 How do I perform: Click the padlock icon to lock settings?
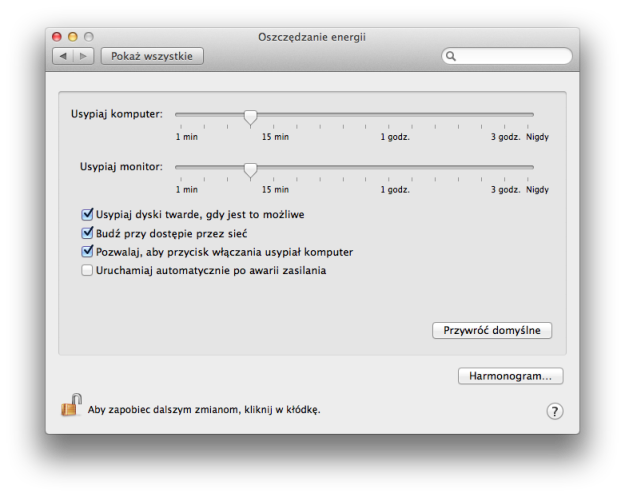(x=71, y=405)
